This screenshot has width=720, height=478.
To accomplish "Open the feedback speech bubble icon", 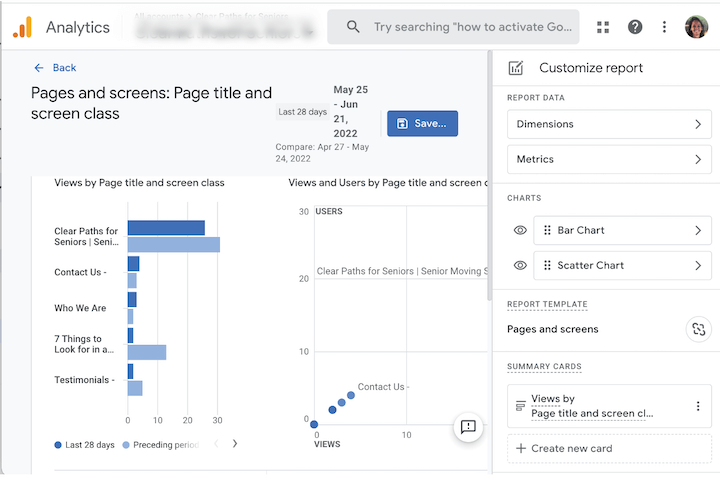I will 467,427.
